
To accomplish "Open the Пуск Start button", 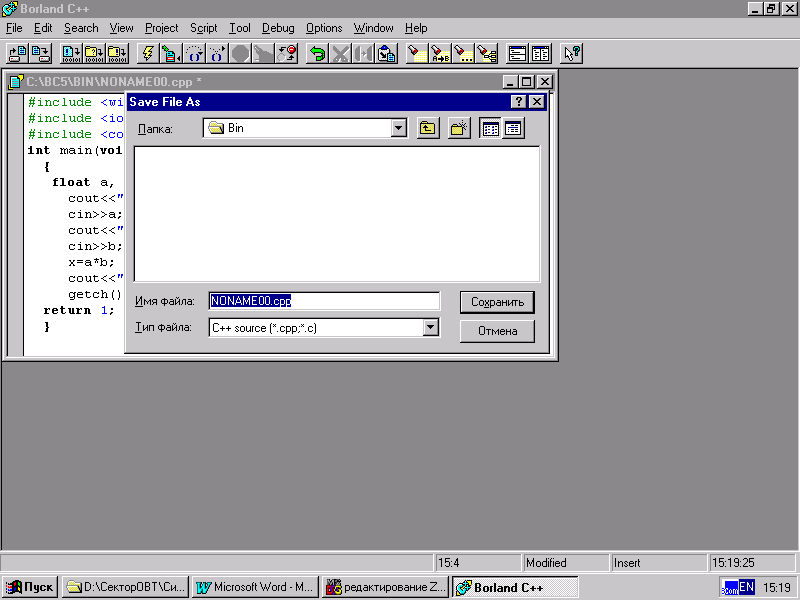I will (31, 587).
